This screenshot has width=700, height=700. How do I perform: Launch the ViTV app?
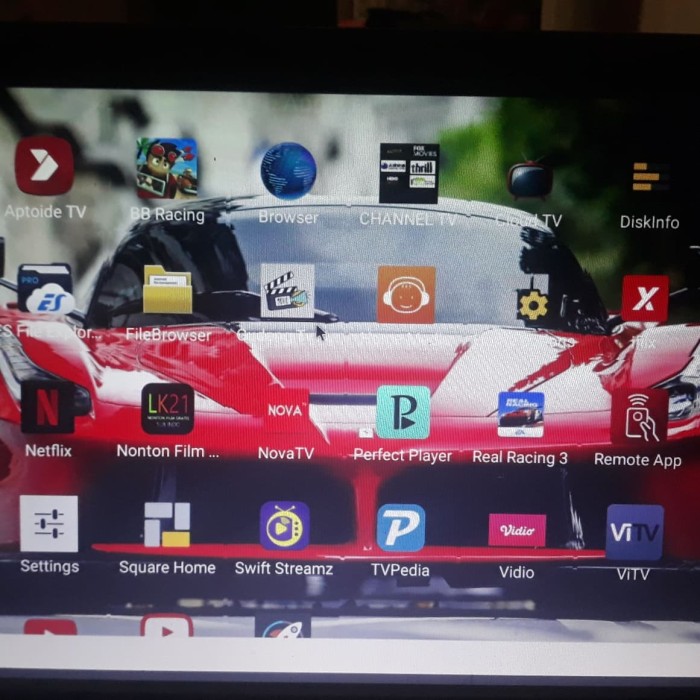[x=634, y=532]
